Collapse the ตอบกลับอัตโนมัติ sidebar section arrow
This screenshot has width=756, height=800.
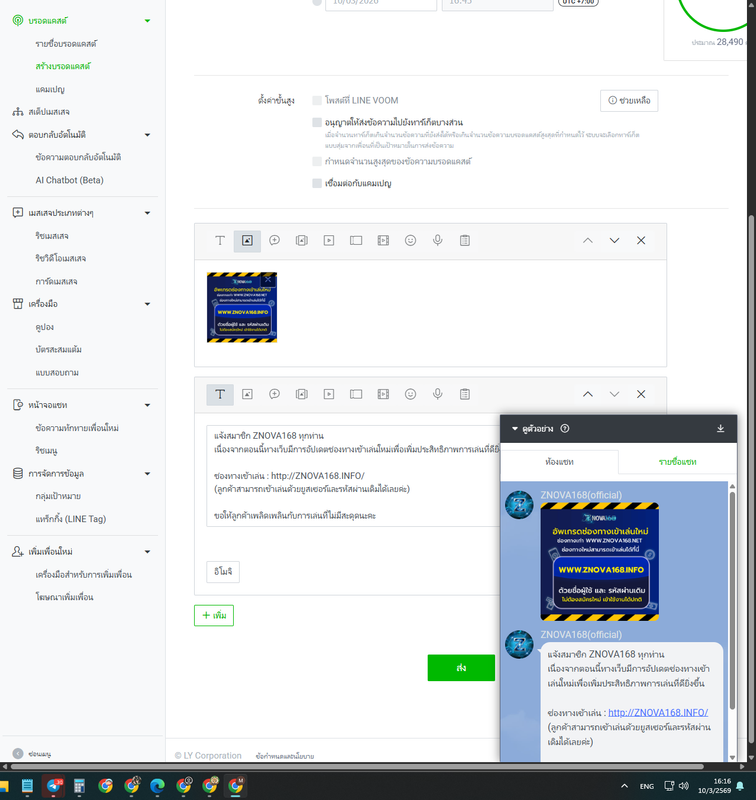click(x=147, y=135)
